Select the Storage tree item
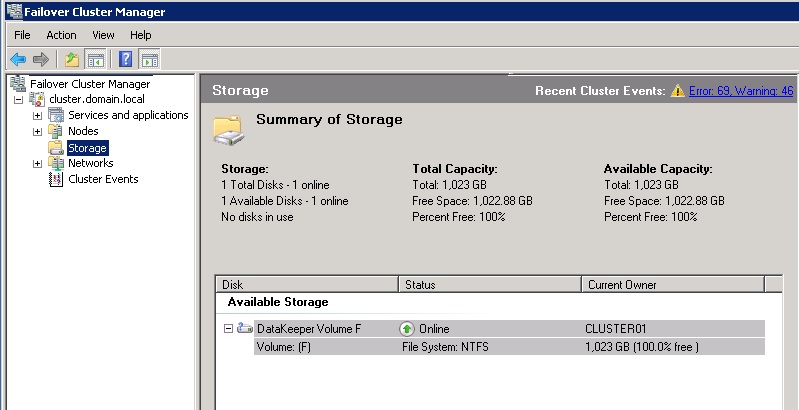 [x=87, y=148]
